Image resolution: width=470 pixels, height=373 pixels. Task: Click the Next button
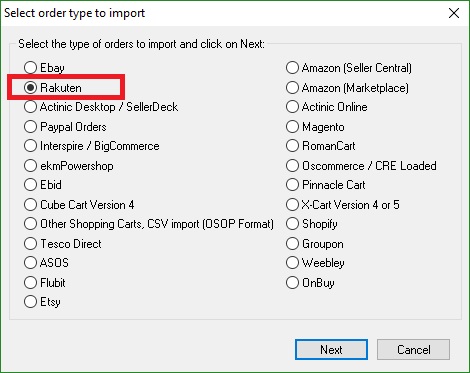tap(331, 350)
